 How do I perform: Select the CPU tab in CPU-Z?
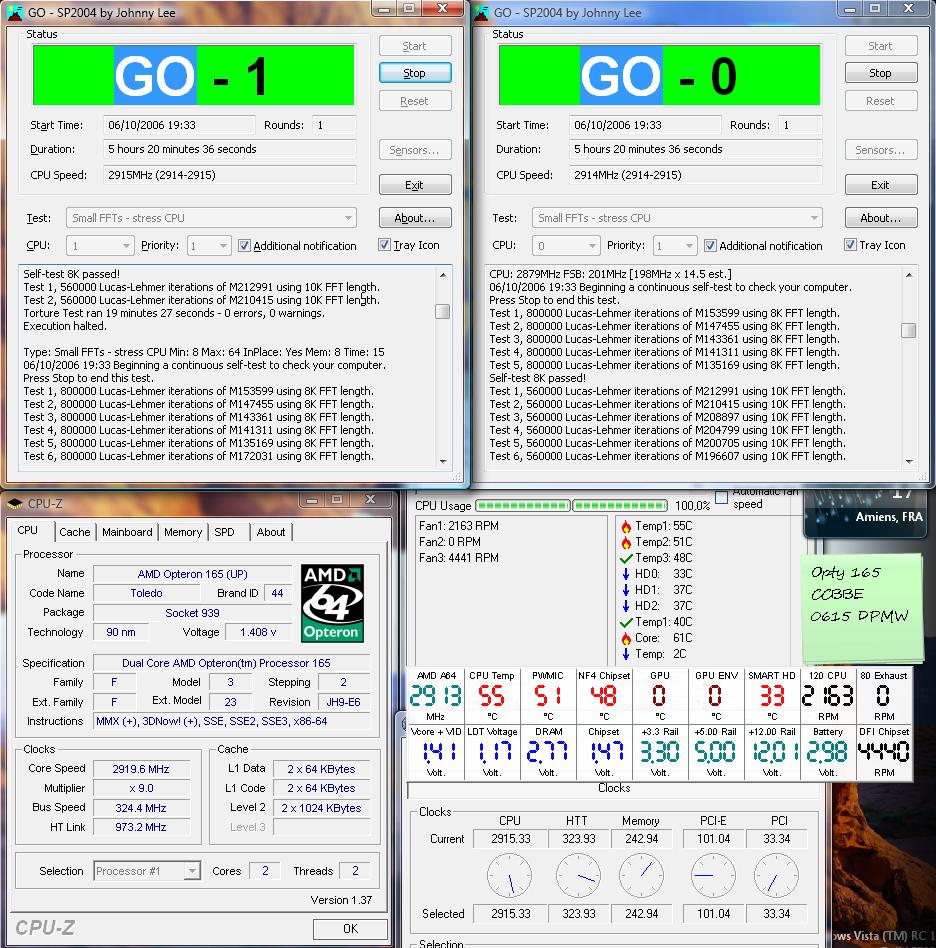[27, 530]
